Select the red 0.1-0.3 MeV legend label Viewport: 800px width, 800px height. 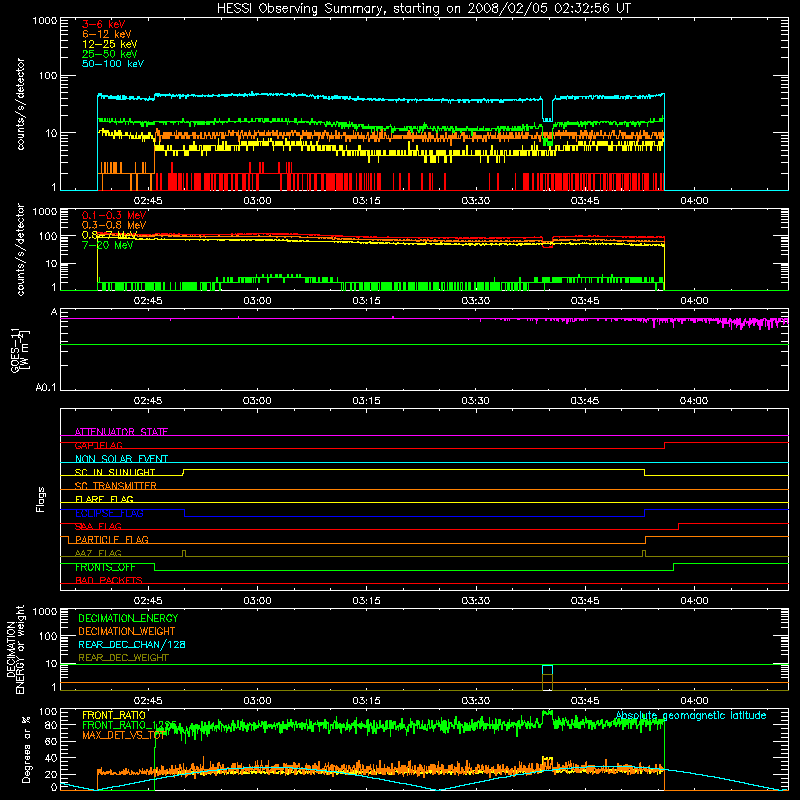pos(114,215)
